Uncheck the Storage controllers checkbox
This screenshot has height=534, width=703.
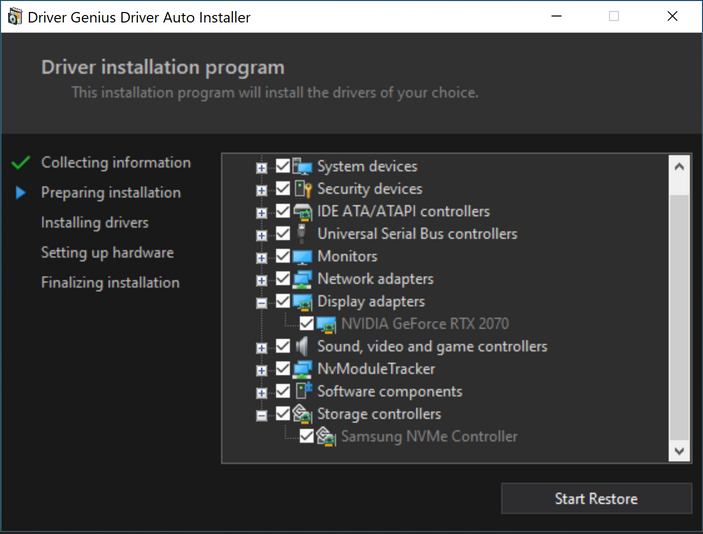pyautogui.click(x=283, y=413)
